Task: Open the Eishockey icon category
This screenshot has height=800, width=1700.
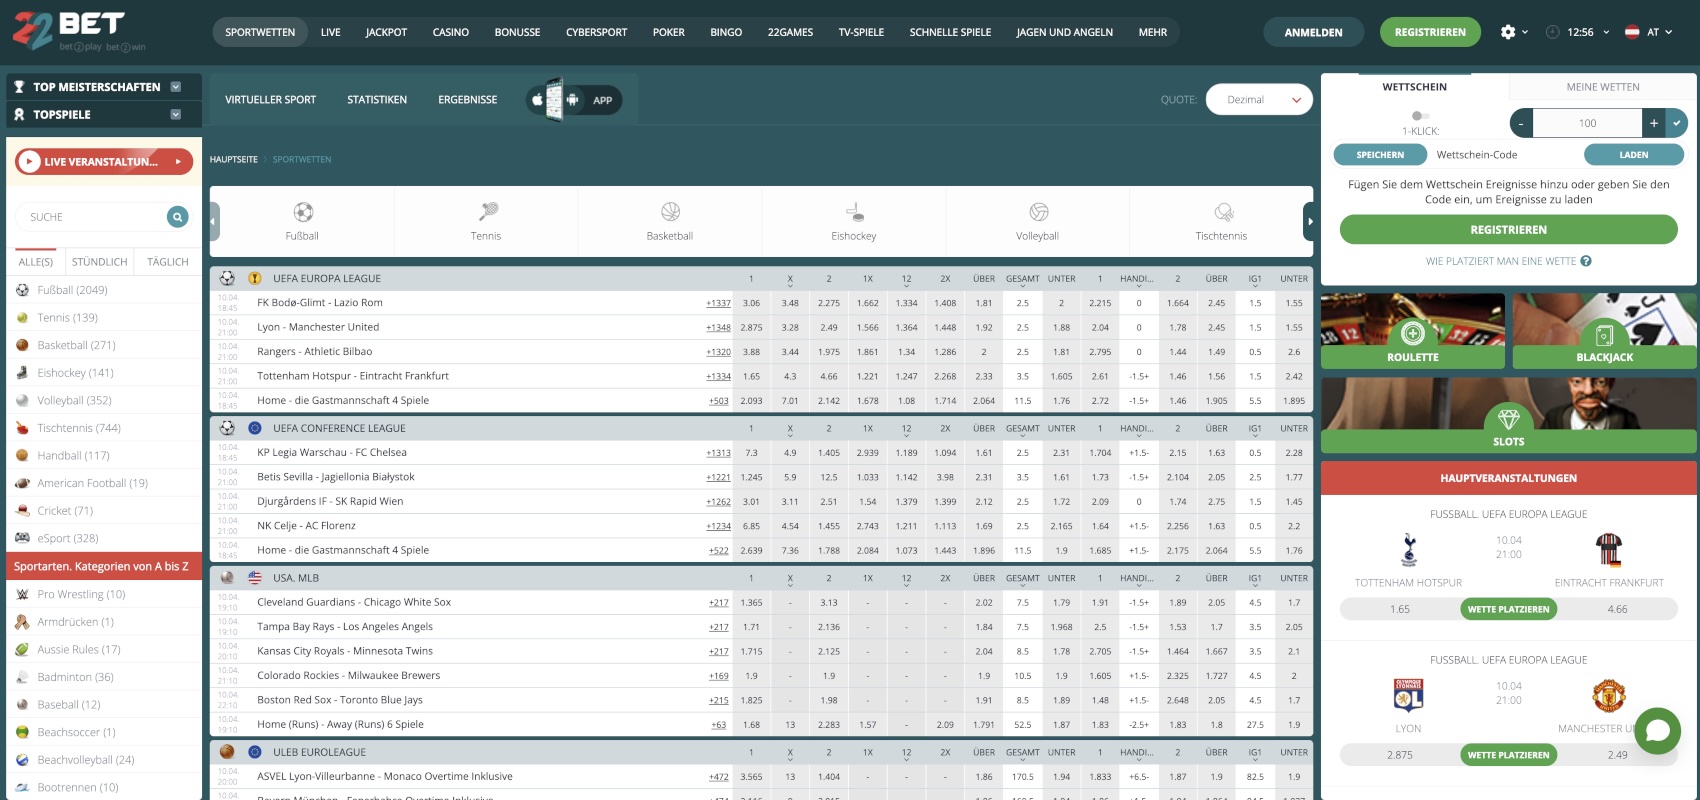Action: coord(854,212)
